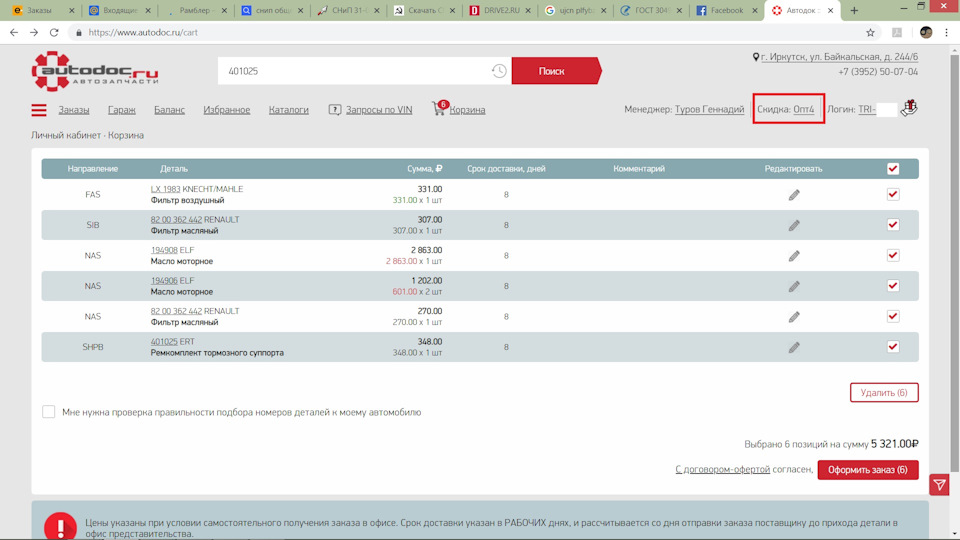Click the red filter funnel icon
The height and width of the screenshot is (540, 960).
939,485
